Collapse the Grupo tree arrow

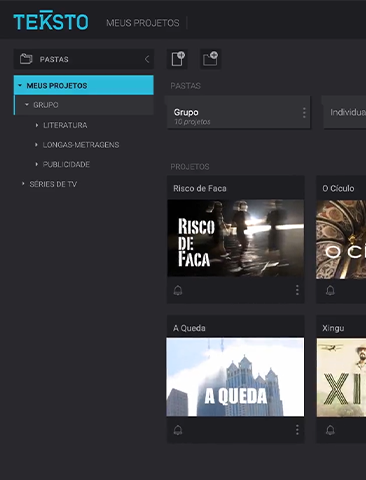click(27, 105)
